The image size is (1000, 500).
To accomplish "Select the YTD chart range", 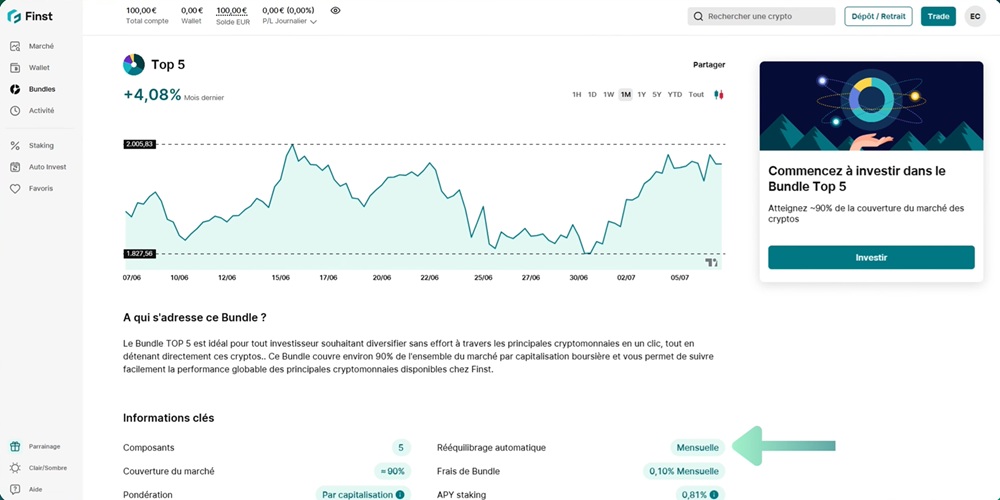I will tap(675, 94).
